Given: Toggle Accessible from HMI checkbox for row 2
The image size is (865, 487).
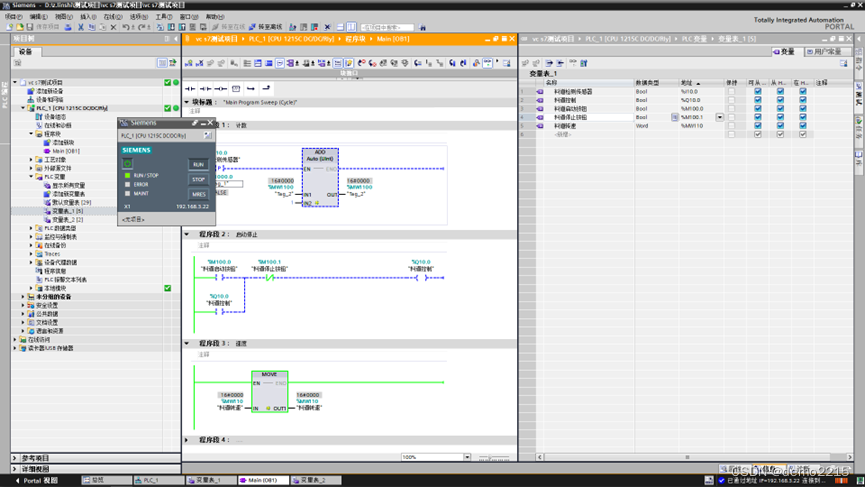Looking at the screenshot, I should pyautogui.click(x=757, y=100).
